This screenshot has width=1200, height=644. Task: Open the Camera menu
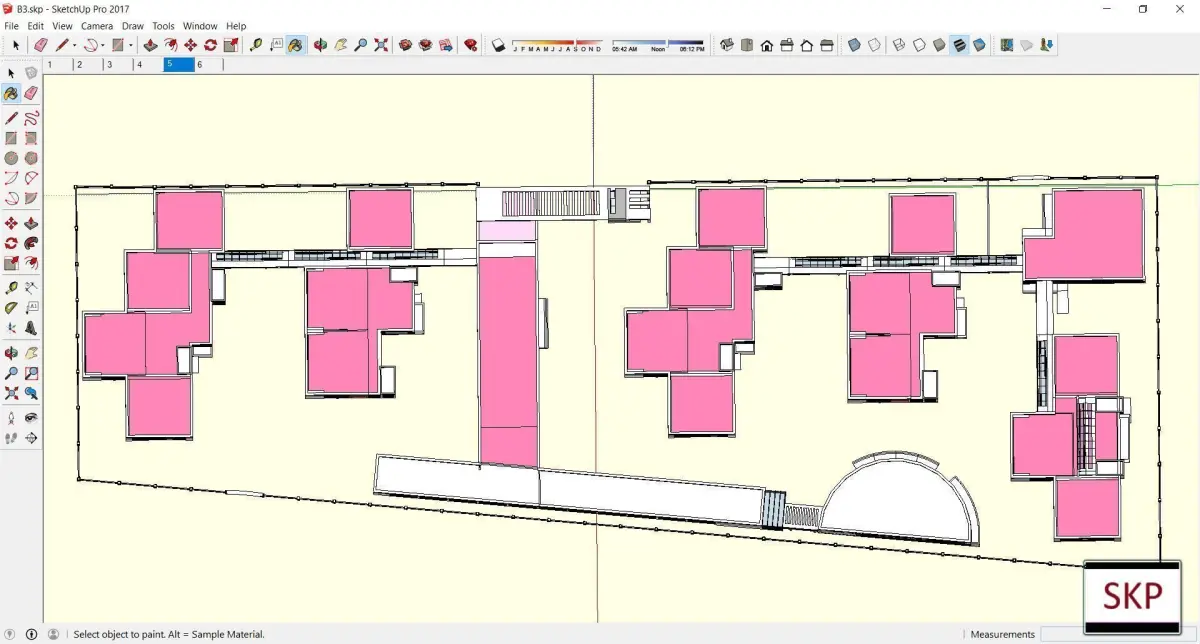(x=97, y=26)
